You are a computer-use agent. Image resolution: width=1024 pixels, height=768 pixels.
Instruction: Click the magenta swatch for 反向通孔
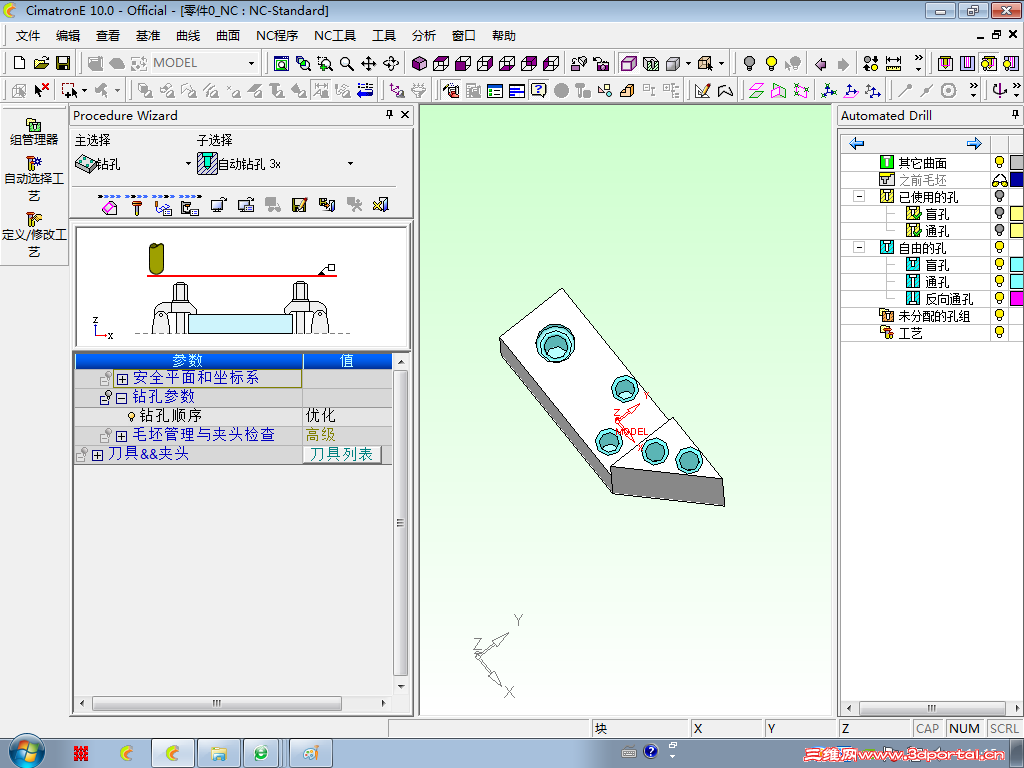[1017, 298]
